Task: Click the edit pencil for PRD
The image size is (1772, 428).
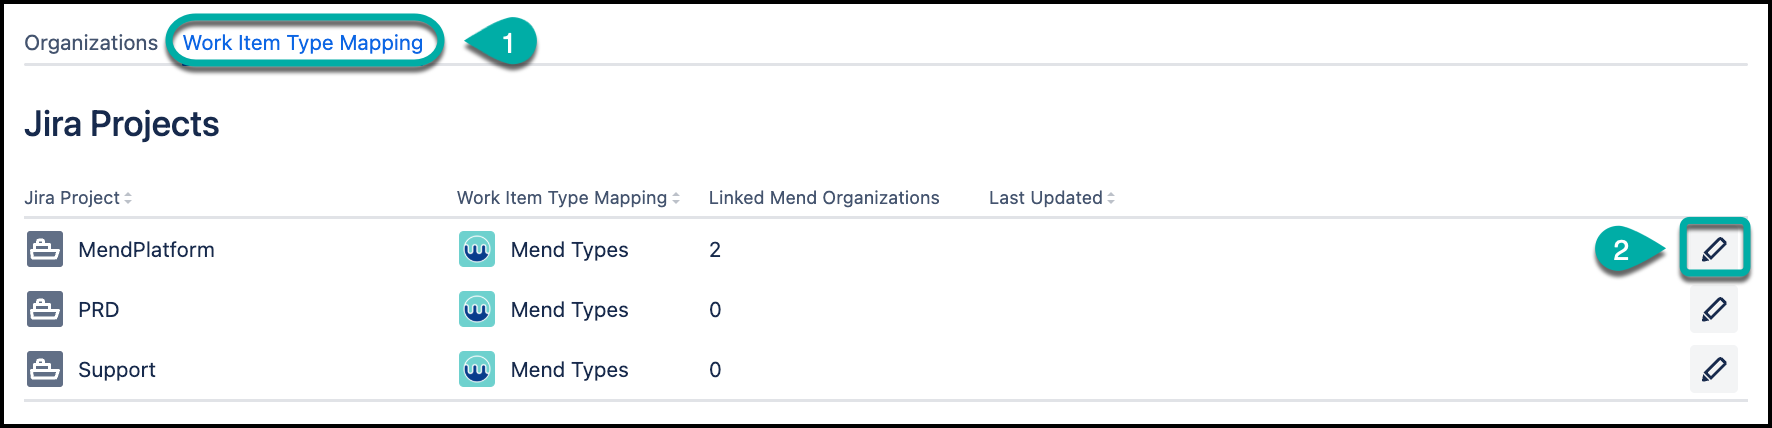Action: click(x=1713, y=310)
